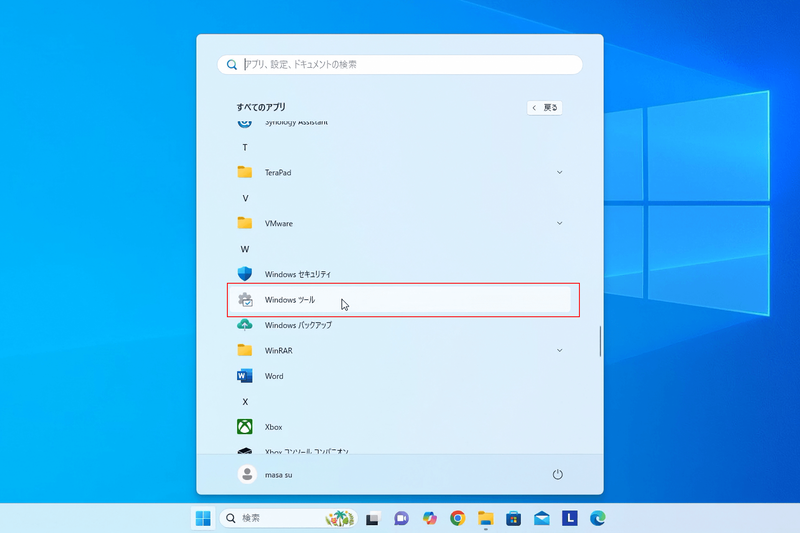Viewport: 800px width, 533px height.
Task: Jump to letter T section header
Action: point(245,147)
